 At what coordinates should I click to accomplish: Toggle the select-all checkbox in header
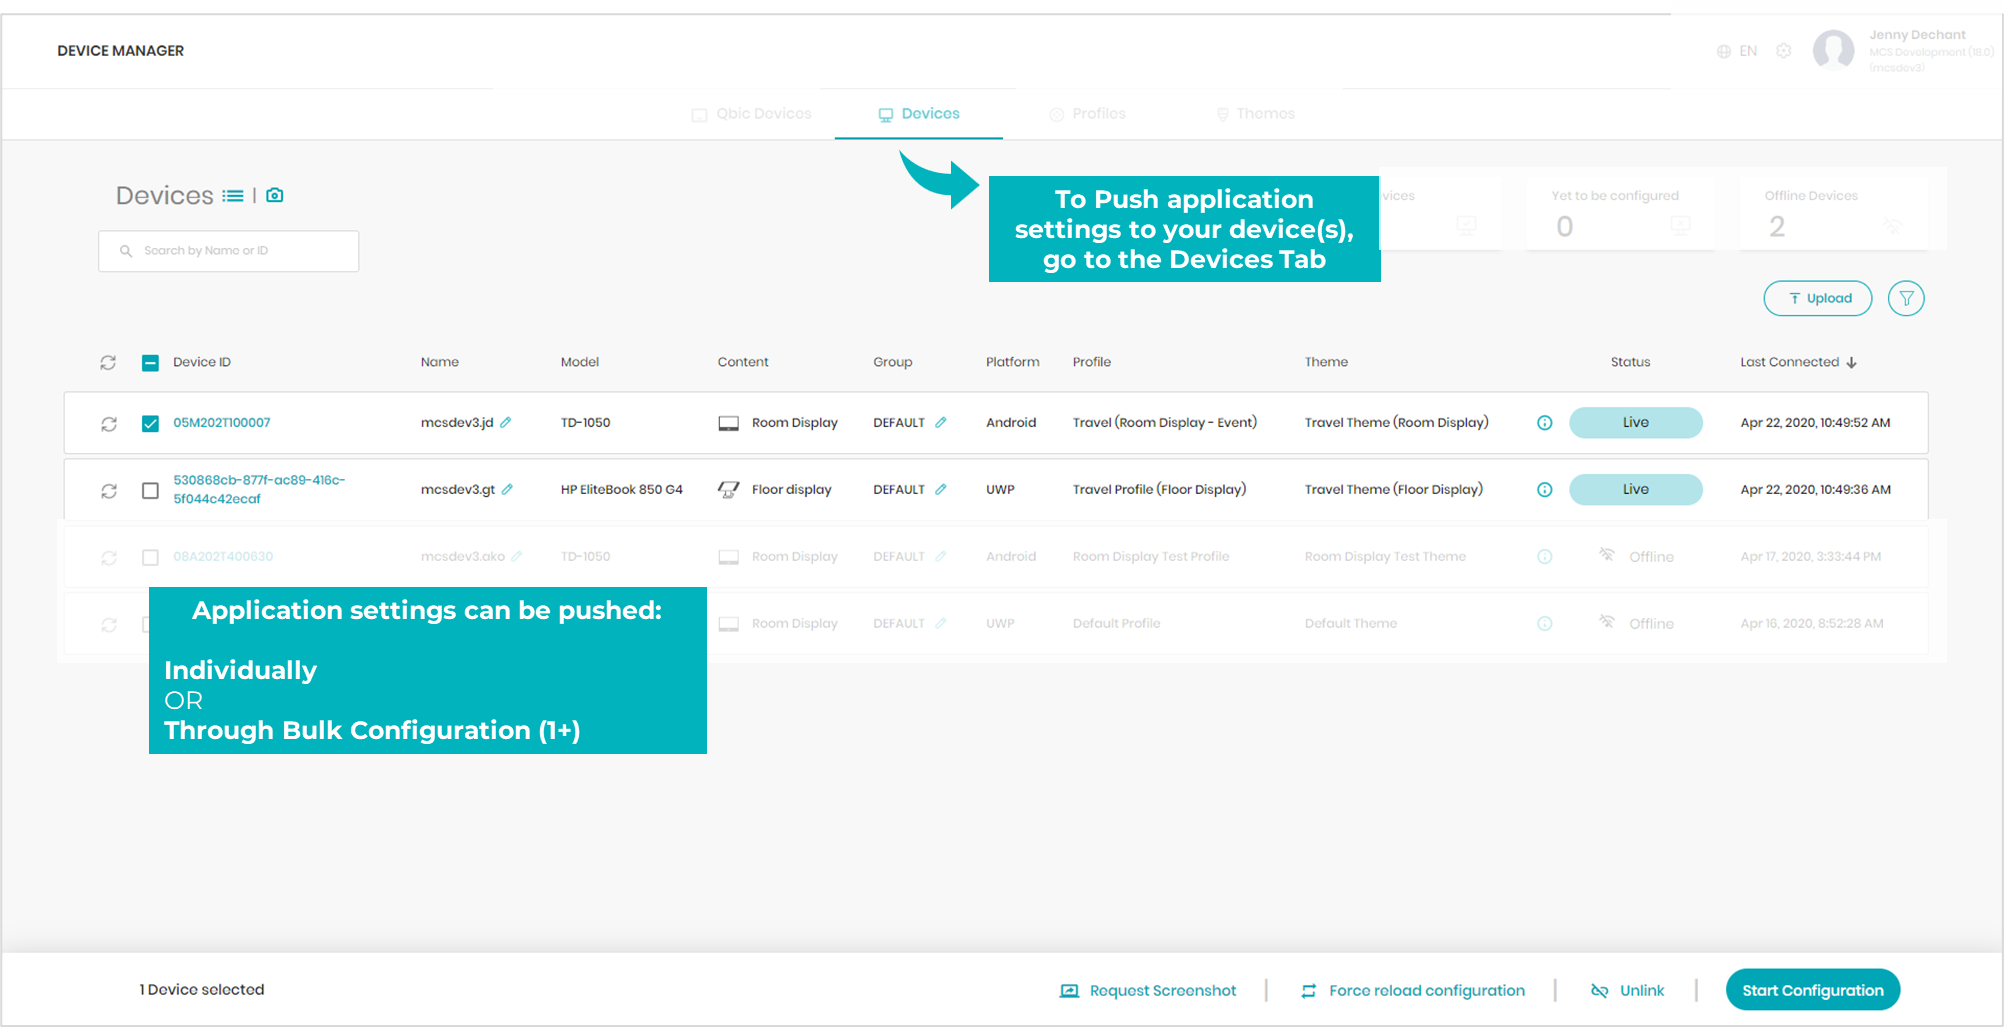pyautogui.click(x=150, y=363)
